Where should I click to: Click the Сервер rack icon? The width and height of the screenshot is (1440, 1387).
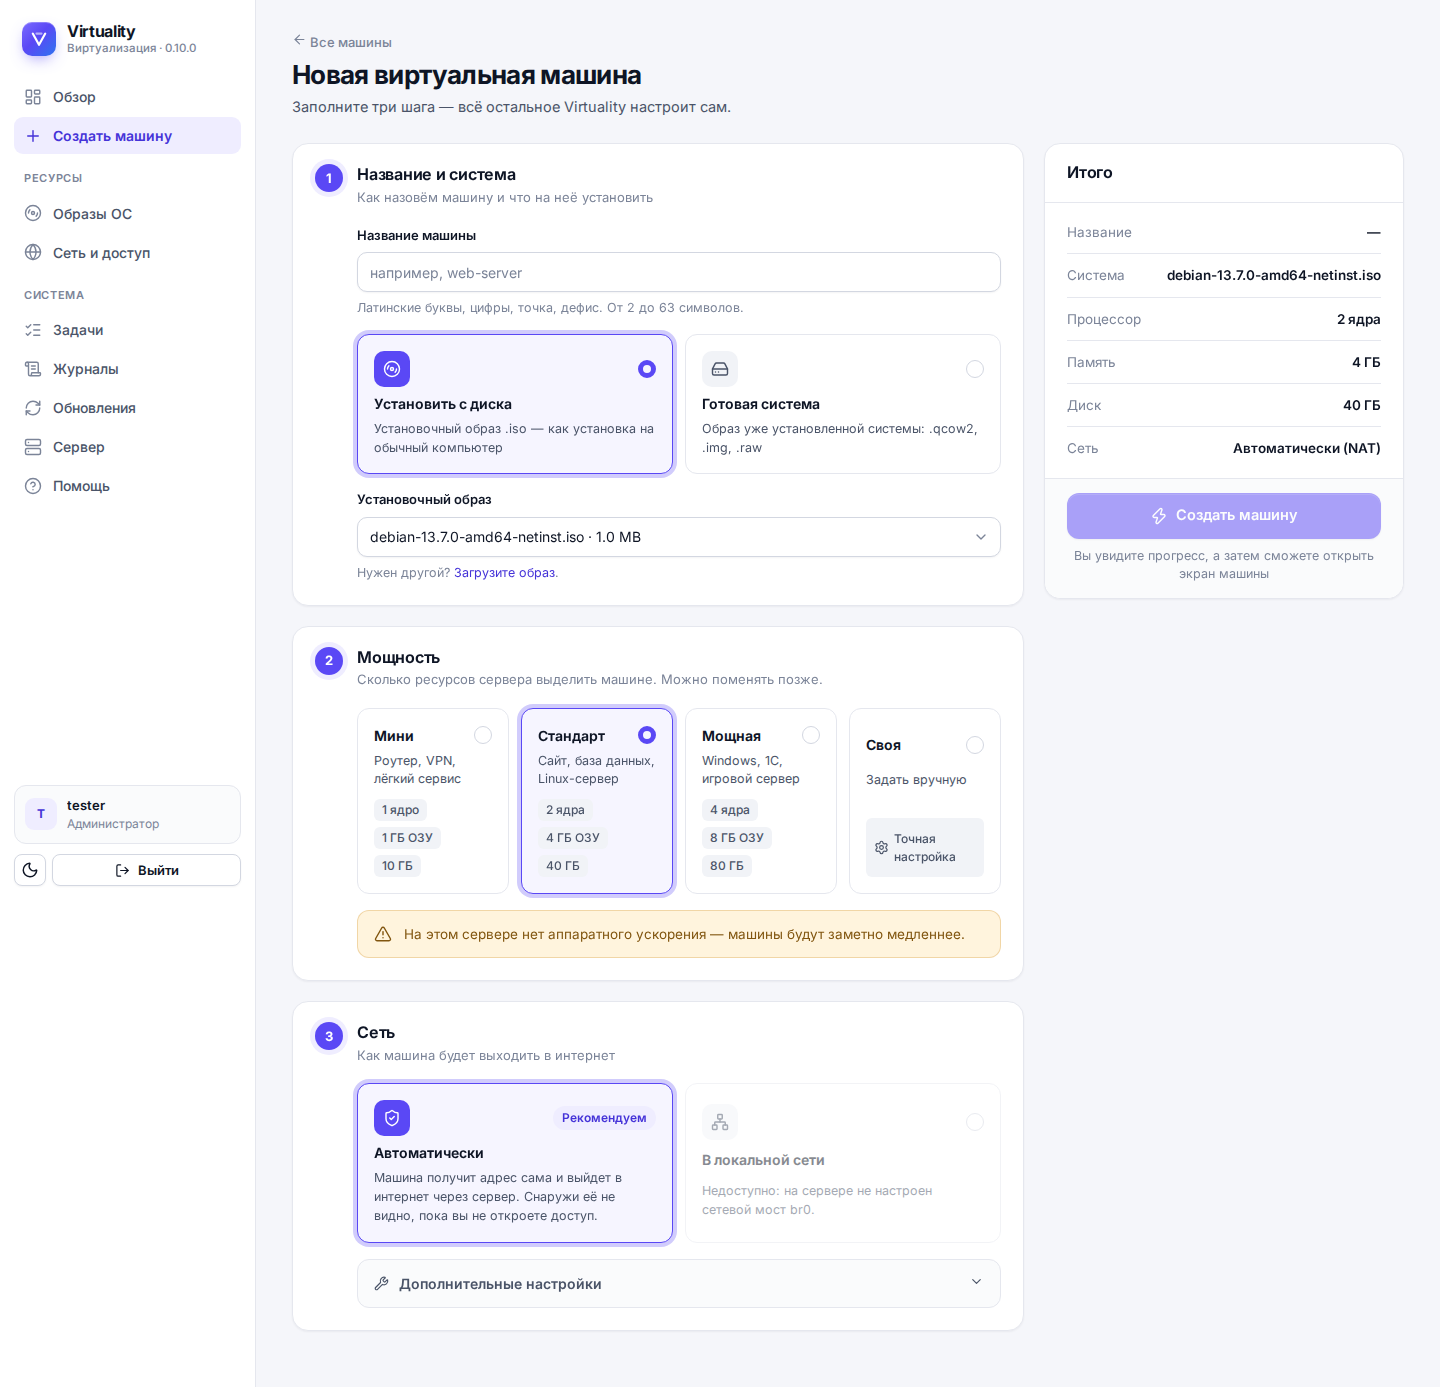click(x=33, y=447)
